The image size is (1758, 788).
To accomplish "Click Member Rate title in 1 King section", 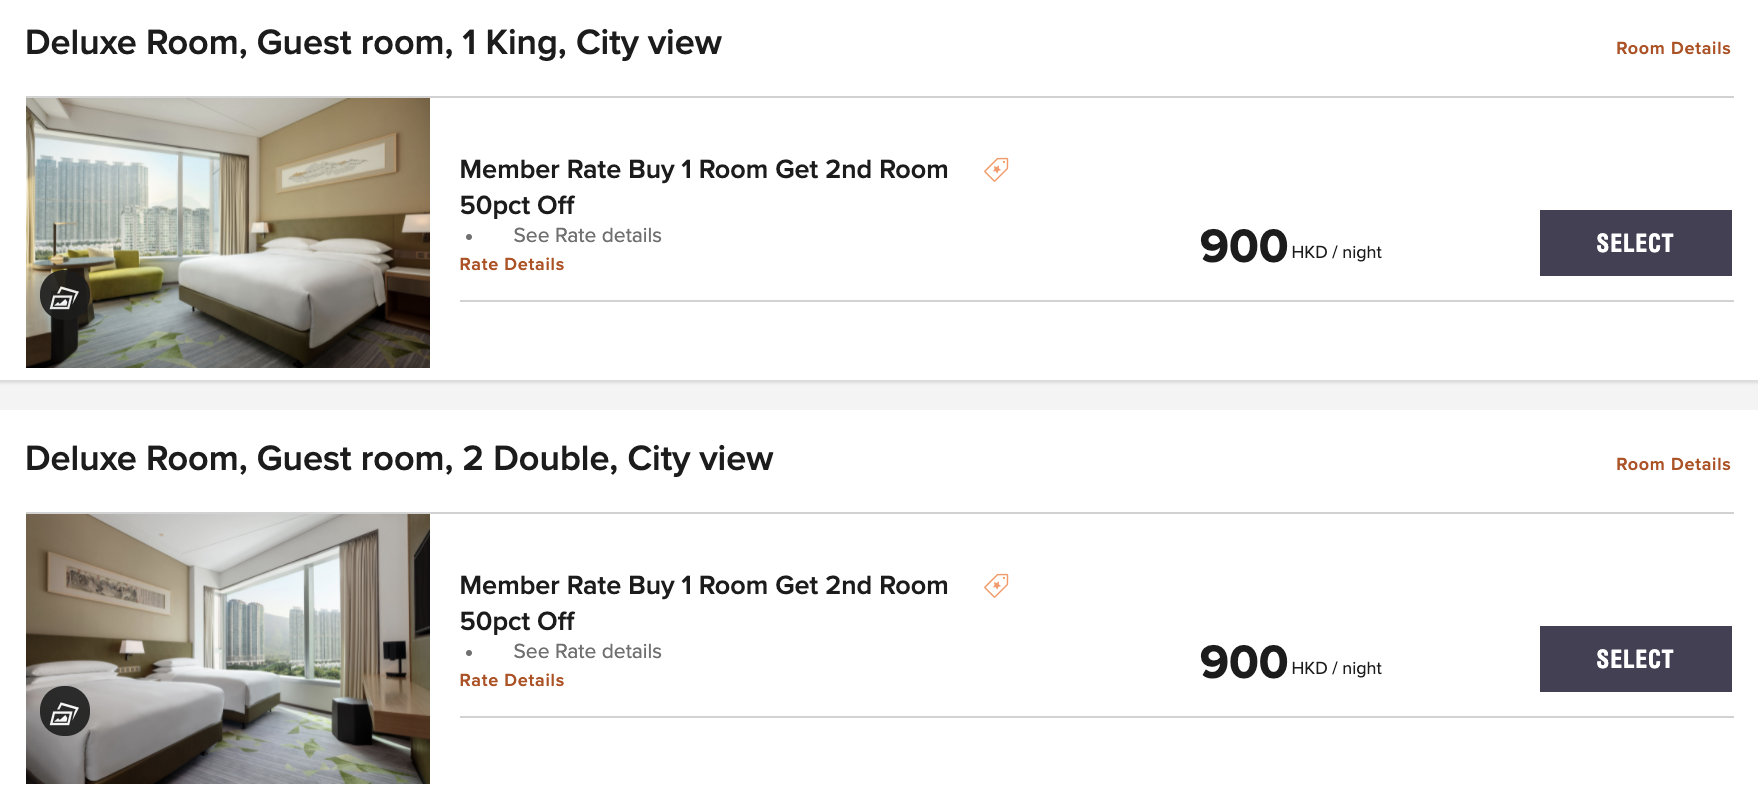I will tap(704, 187).
